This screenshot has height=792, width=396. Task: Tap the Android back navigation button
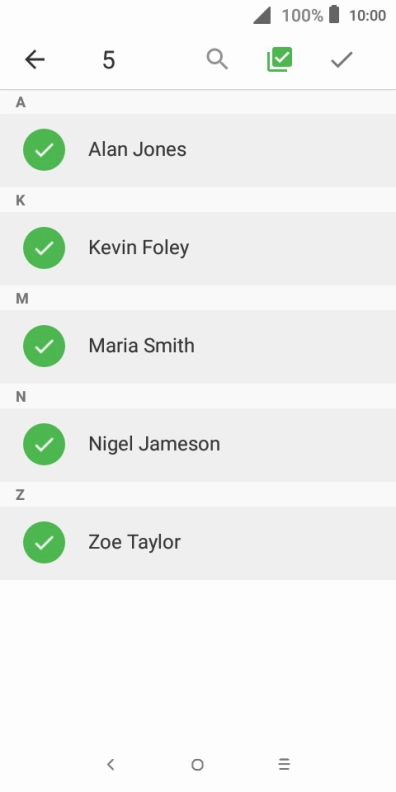click(x=111, y=764)
